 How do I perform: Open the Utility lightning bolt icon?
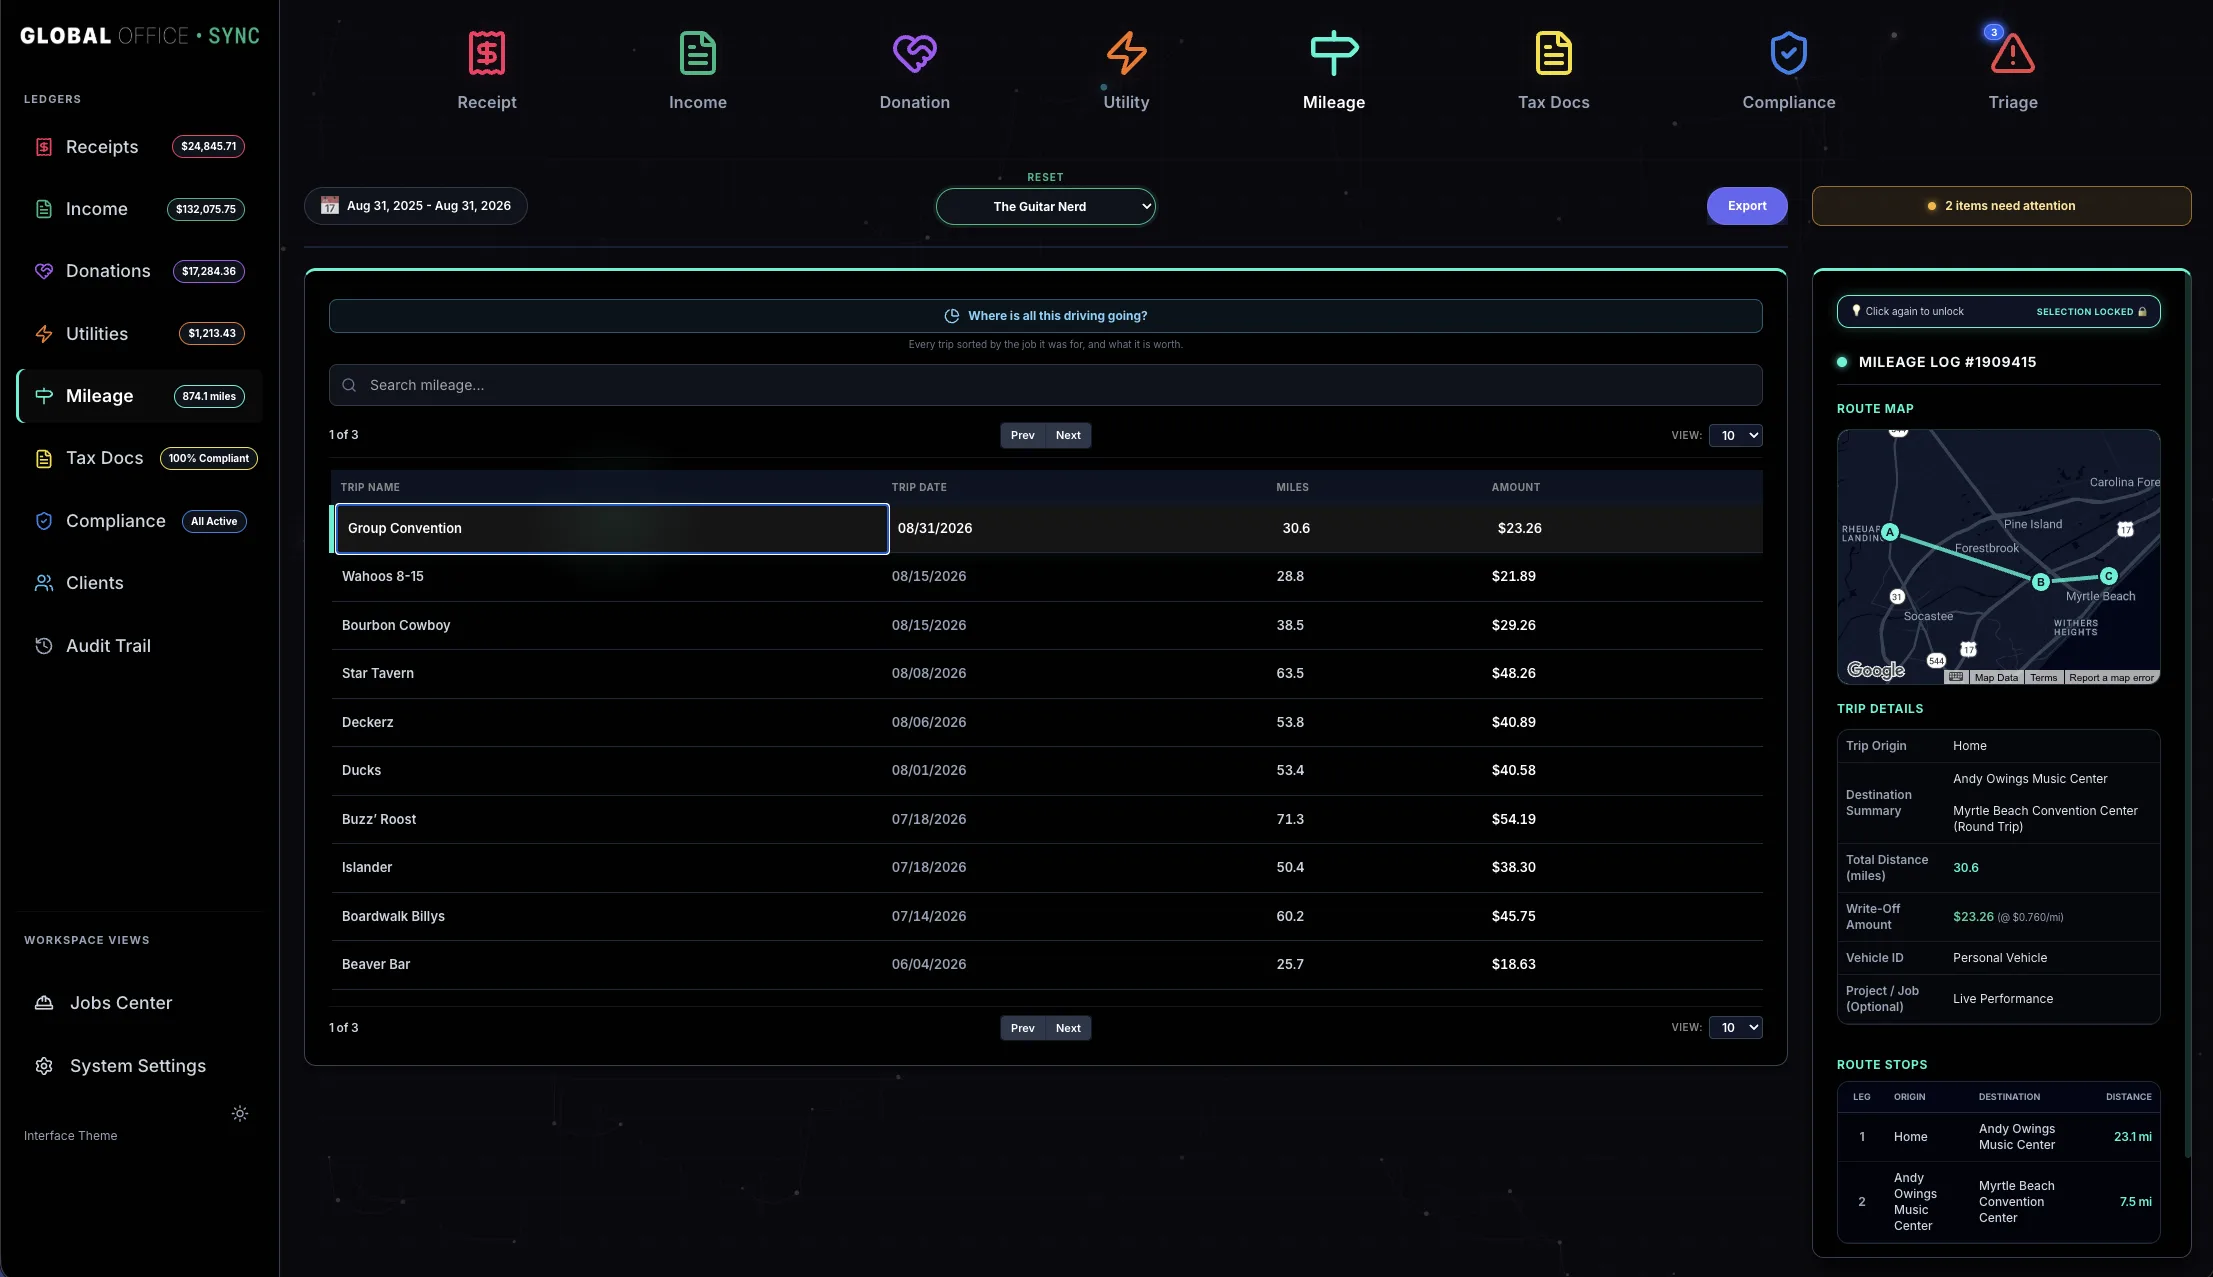[x=1126, y=53]
